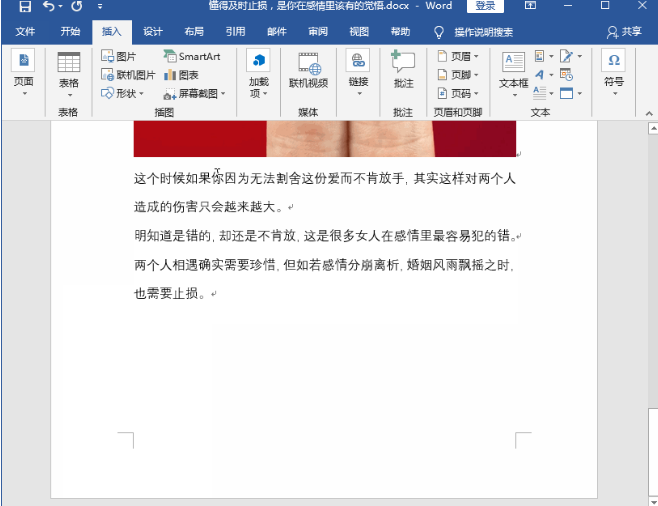Image resolution: width=658 pixels, height=506 pixels.
Task: Open the 文件 File tab
Action: [x=25, y=31]
